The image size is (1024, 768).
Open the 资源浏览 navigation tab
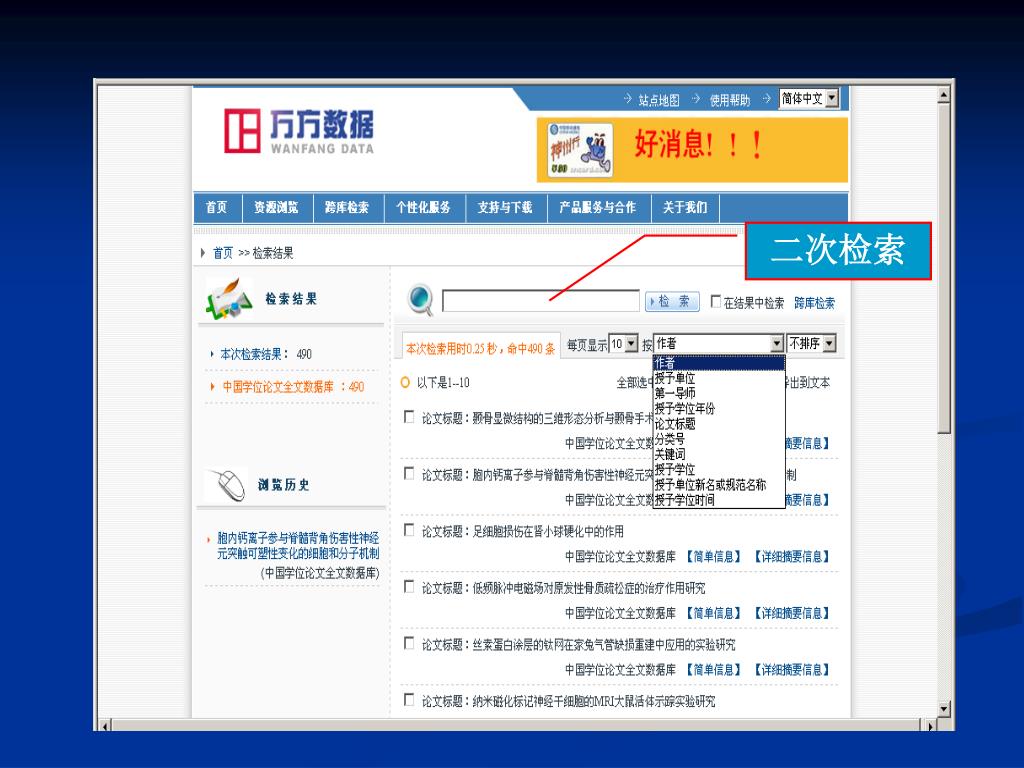(x=276, y=208)
